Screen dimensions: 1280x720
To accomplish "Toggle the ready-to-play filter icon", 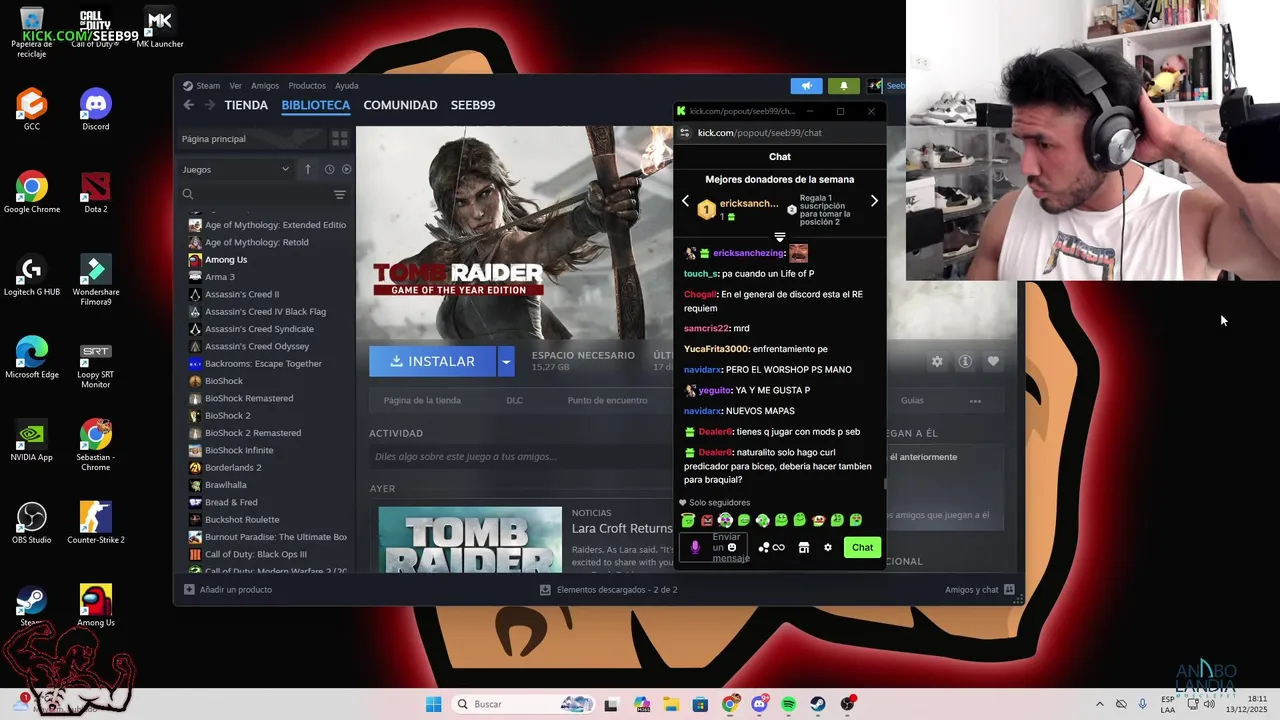I will pyautogui.click(x=346, y=169).
